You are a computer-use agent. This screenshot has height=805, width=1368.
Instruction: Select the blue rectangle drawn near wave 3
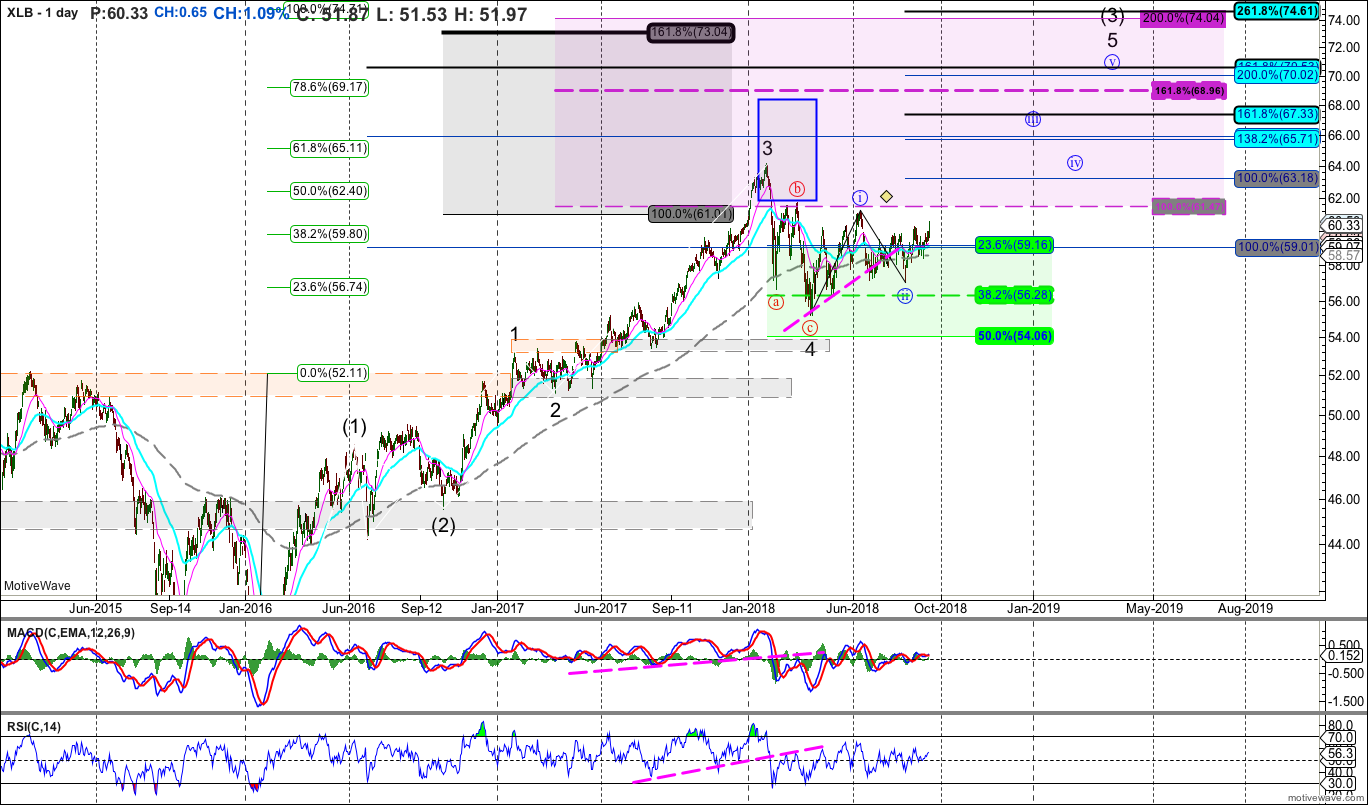tap(788, 150)
